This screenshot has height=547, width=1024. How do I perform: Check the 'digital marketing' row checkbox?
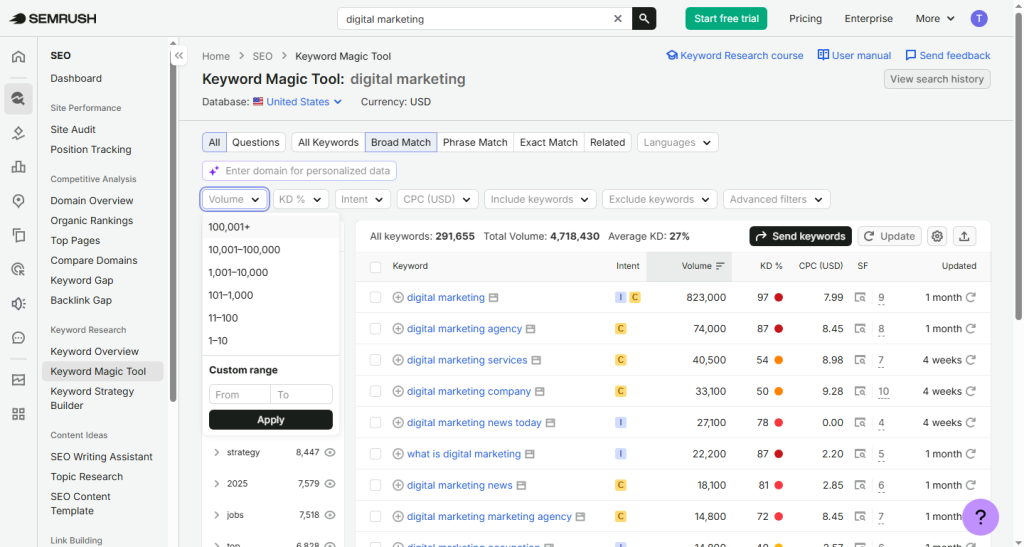pos(376,298)
